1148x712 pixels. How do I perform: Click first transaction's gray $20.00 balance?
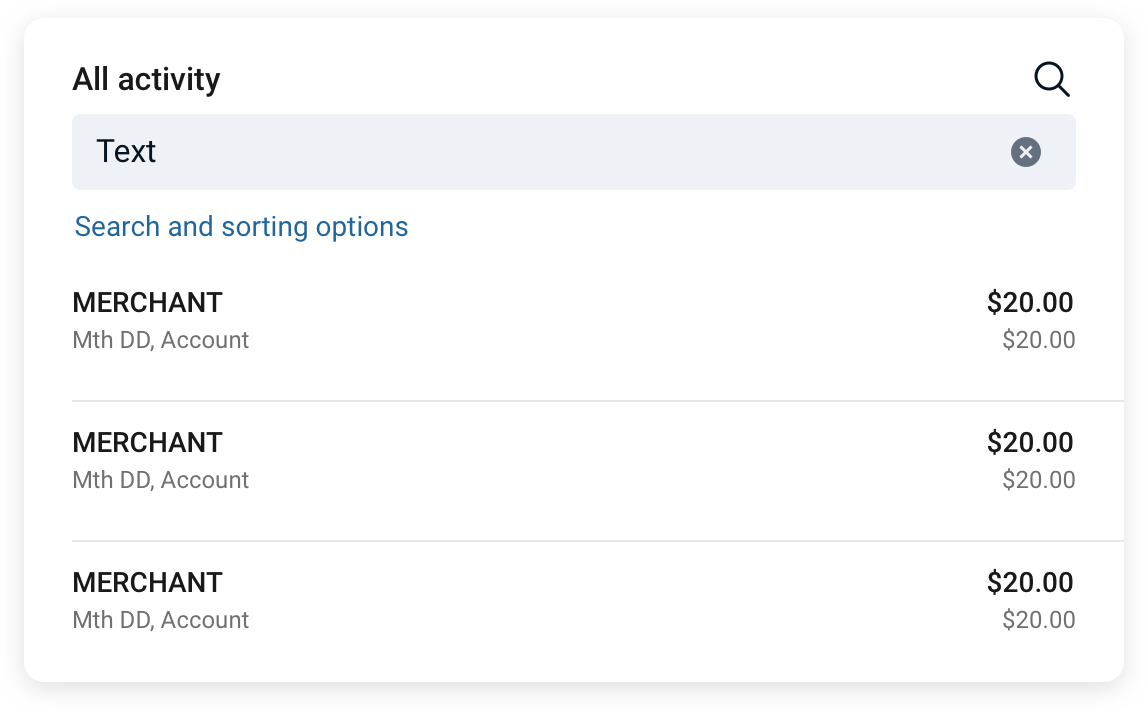[1038, 340]
